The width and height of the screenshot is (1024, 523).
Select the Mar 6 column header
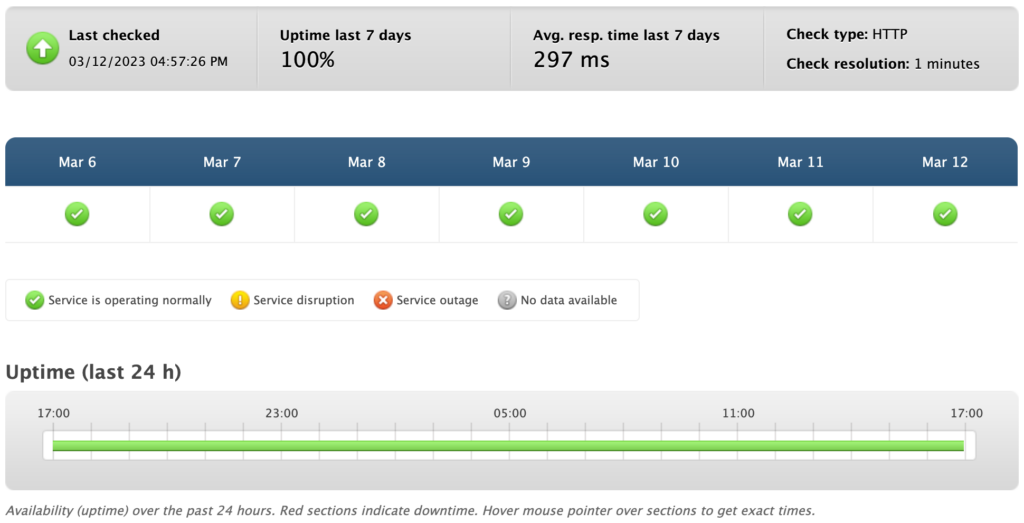click(x=77, y=162)
